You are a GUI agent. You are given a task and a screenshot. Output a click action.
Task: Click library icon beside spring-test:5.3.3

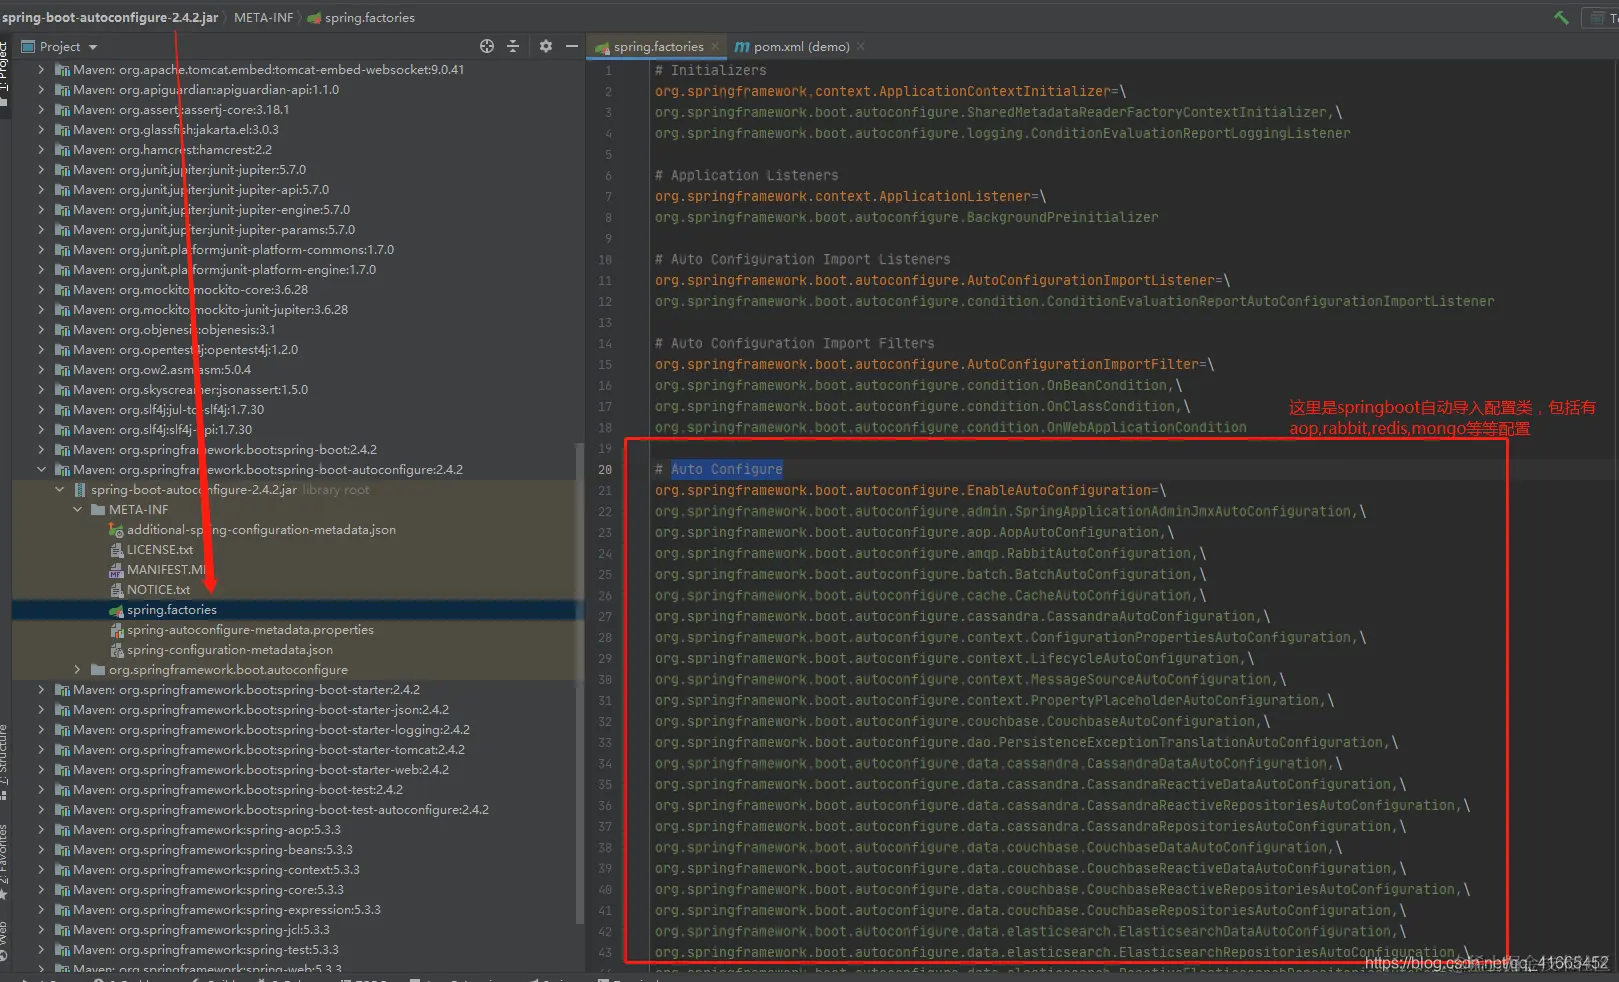pos(62,950)
